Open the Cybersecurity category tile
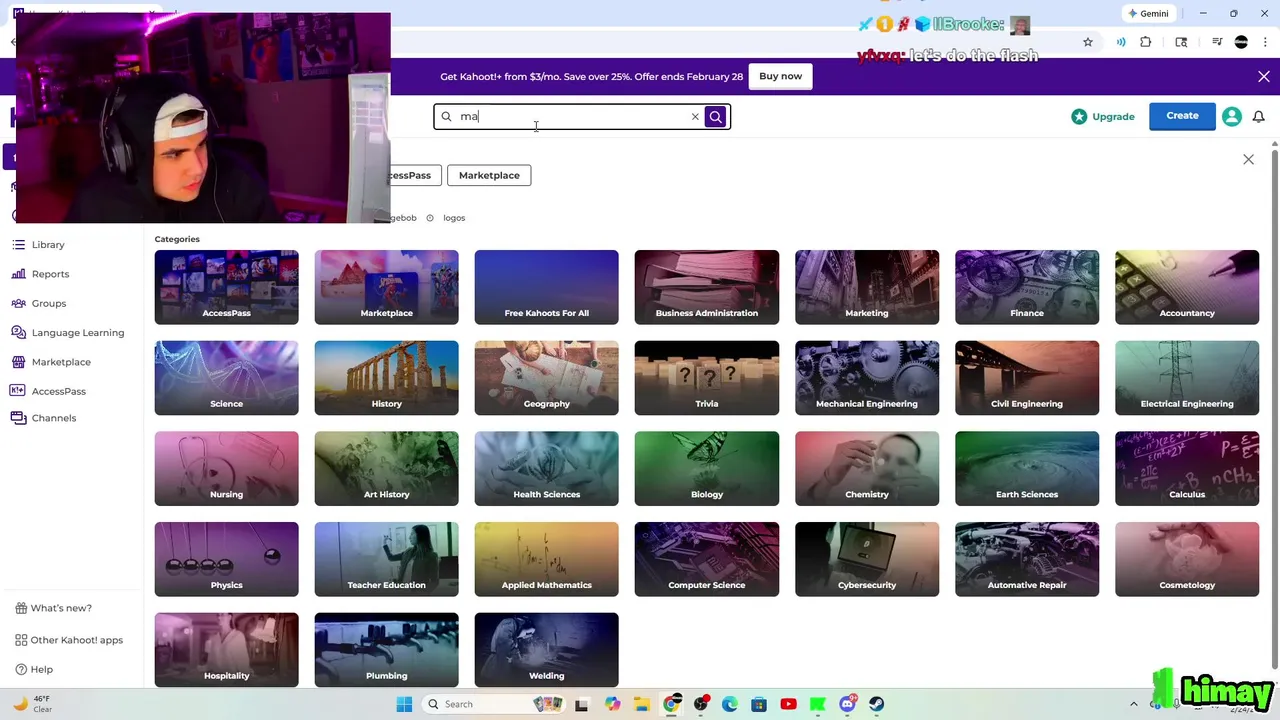The width and height of the screenshot is (1280, 720). coord(866,559)
